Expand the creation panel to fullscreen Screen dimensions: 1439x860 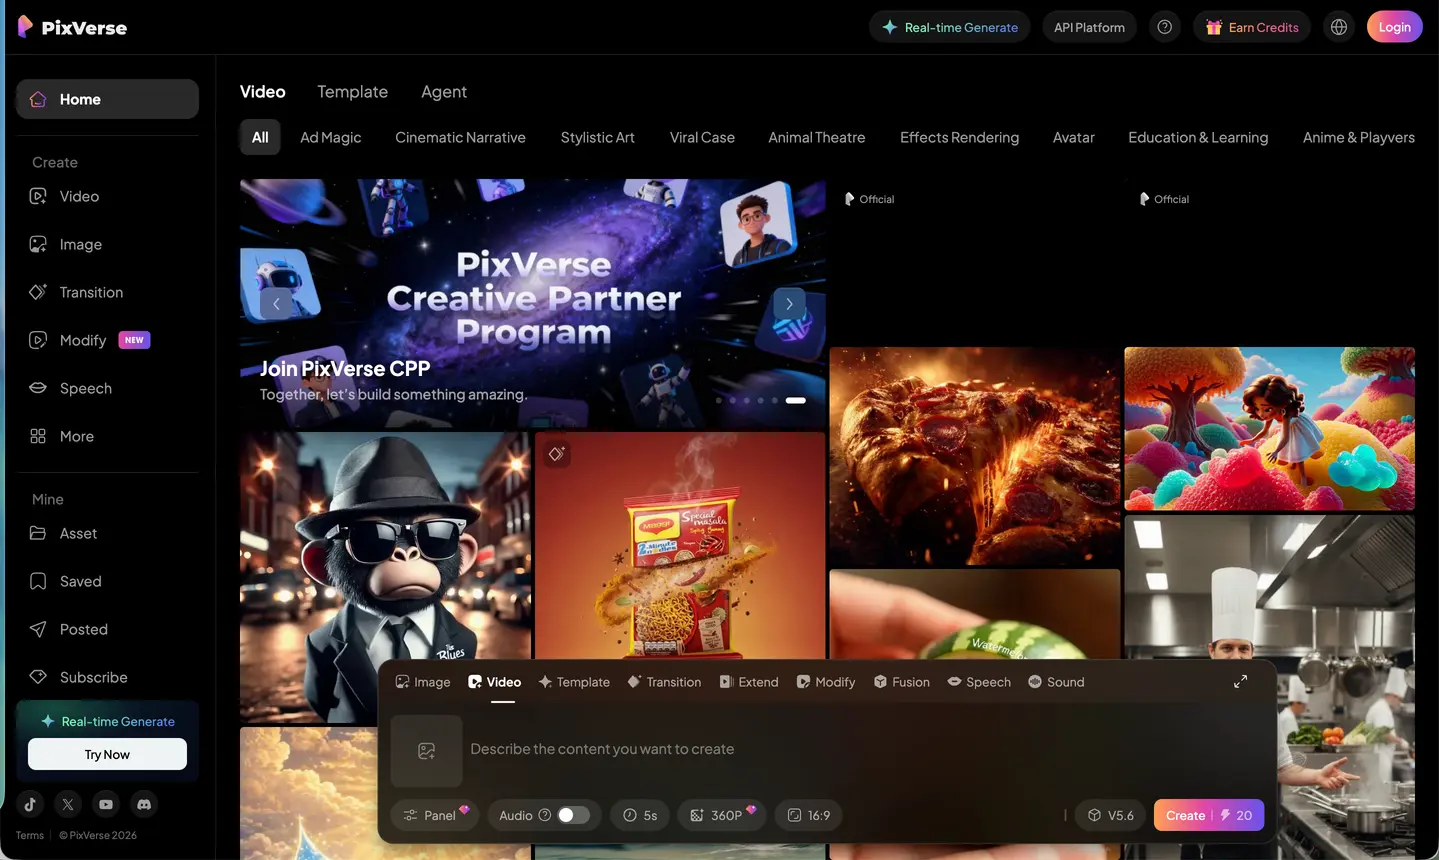[1240, 681]
